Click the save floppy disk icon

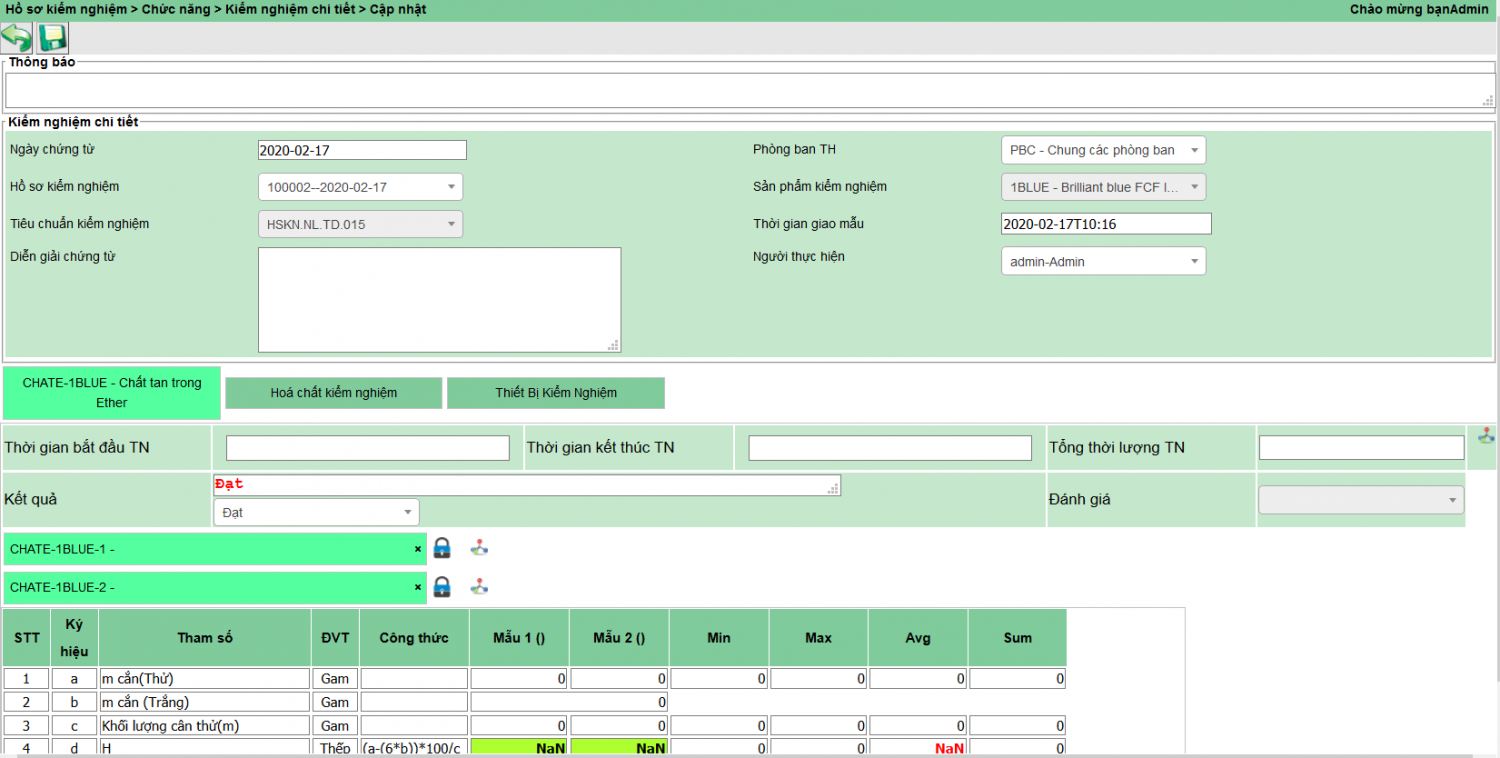[52, 38]
